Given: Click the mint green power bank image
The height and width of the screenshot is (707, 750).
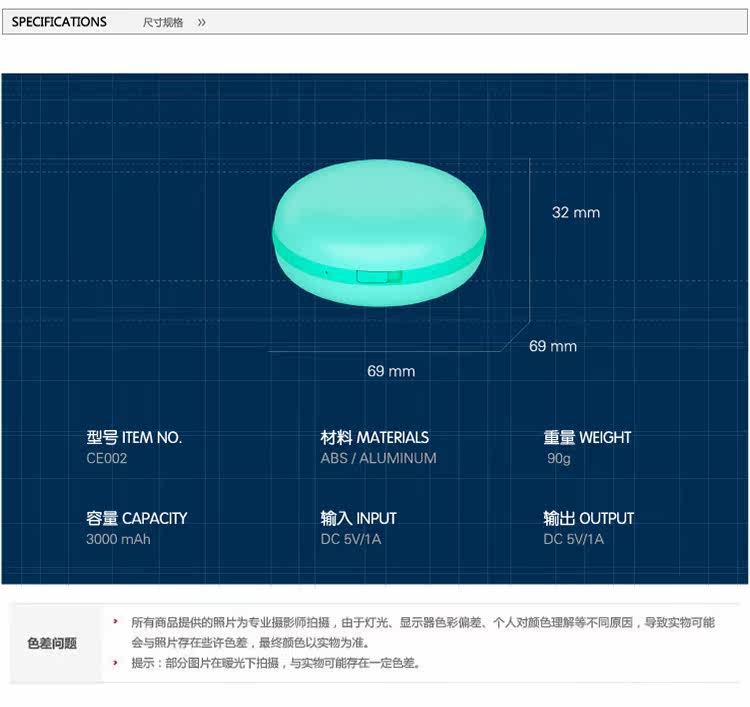Looking at the screenshot, I should 379,233.
